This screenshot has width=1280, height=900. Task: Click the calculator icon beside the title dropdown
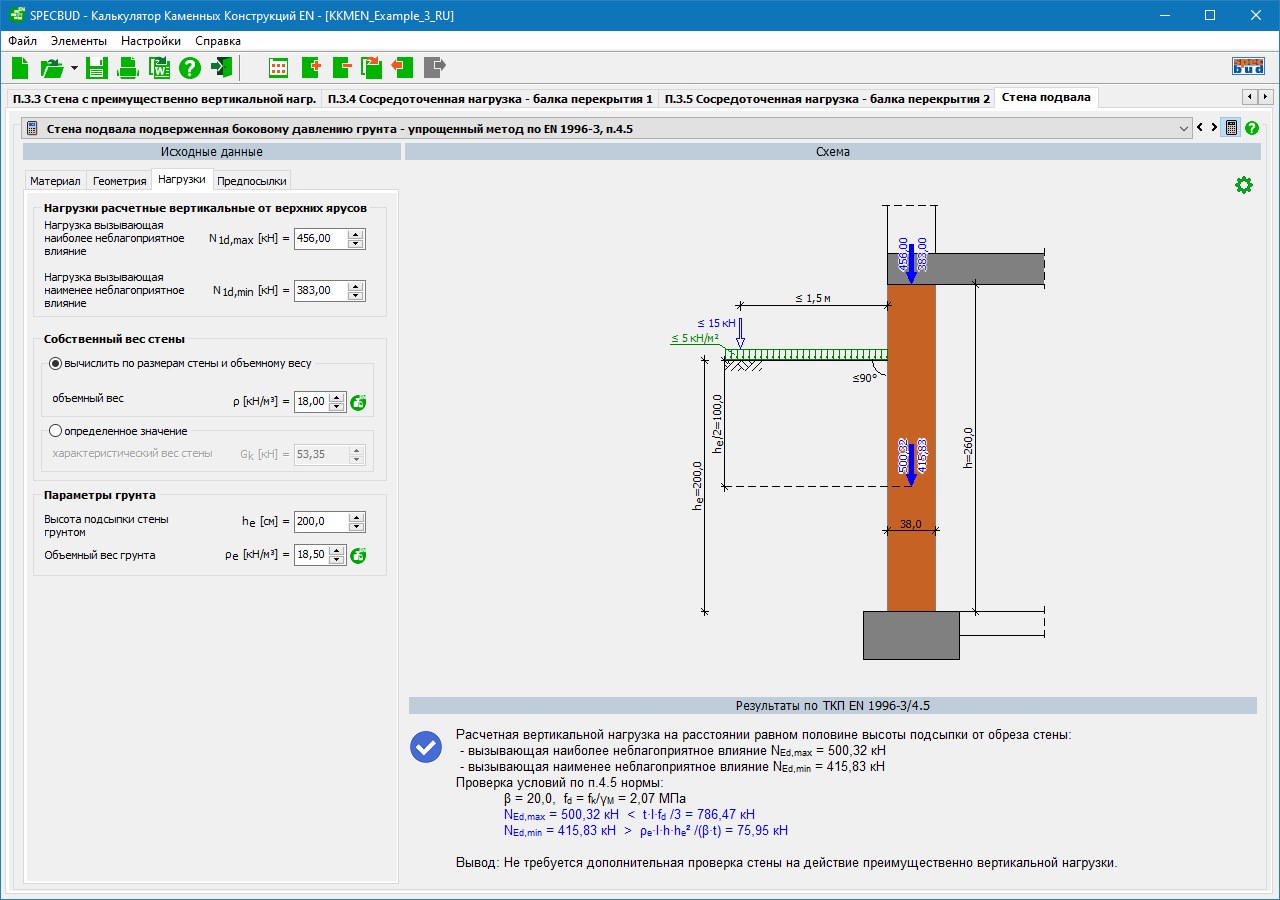tap(1231, 128)
